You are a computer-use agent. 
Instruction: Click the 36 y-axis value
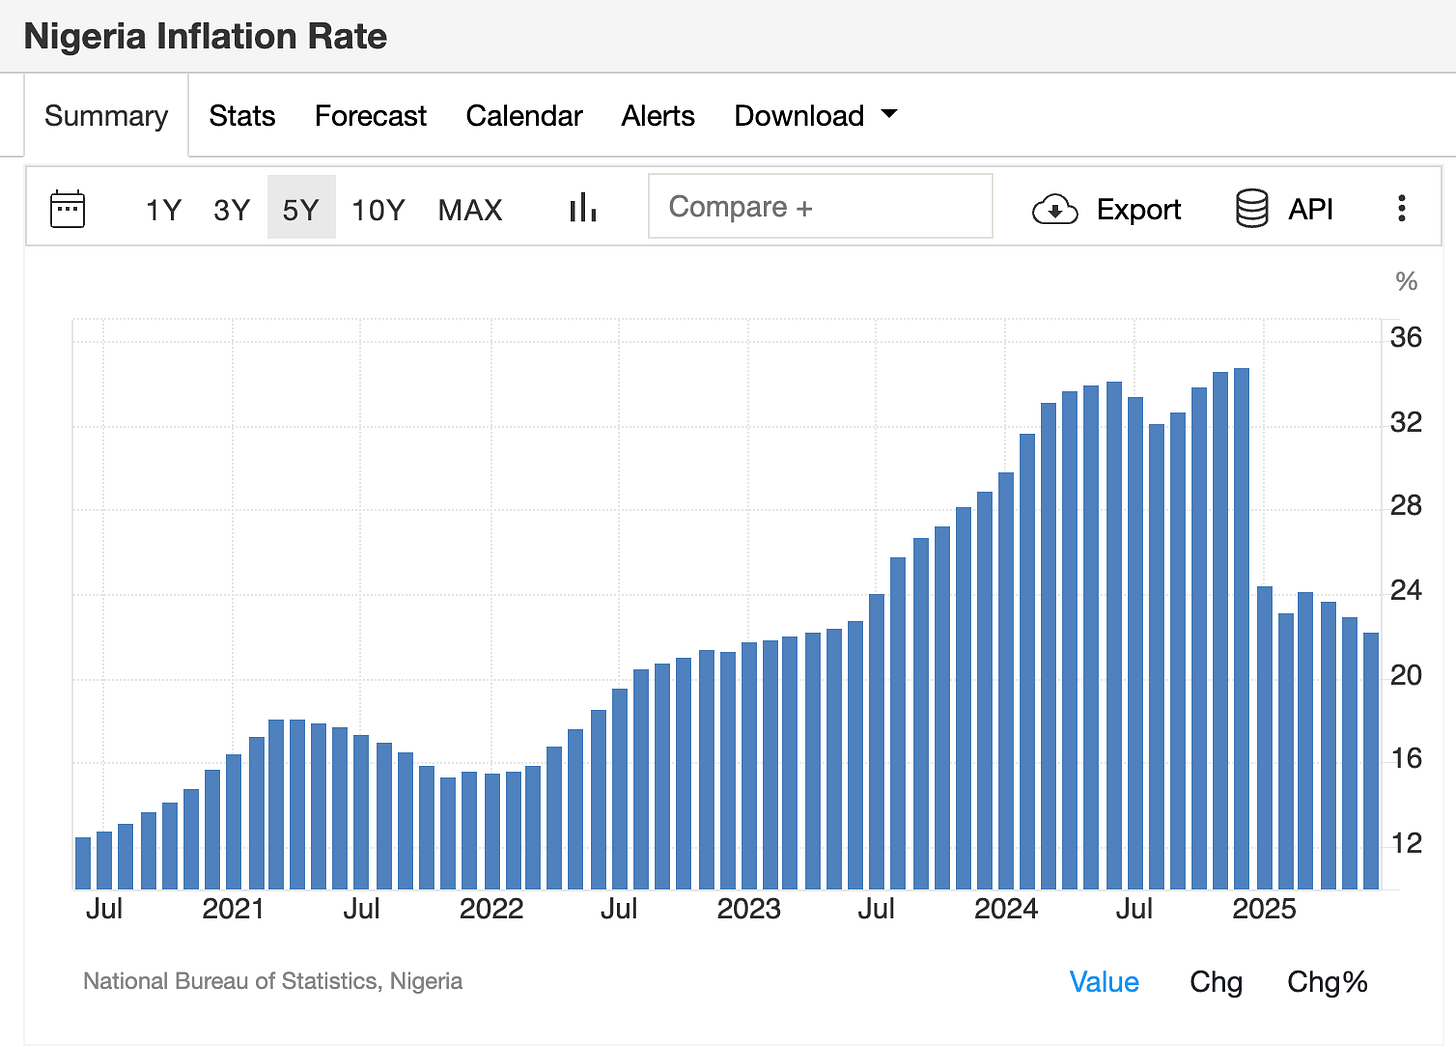click(x=1406, y=338)
